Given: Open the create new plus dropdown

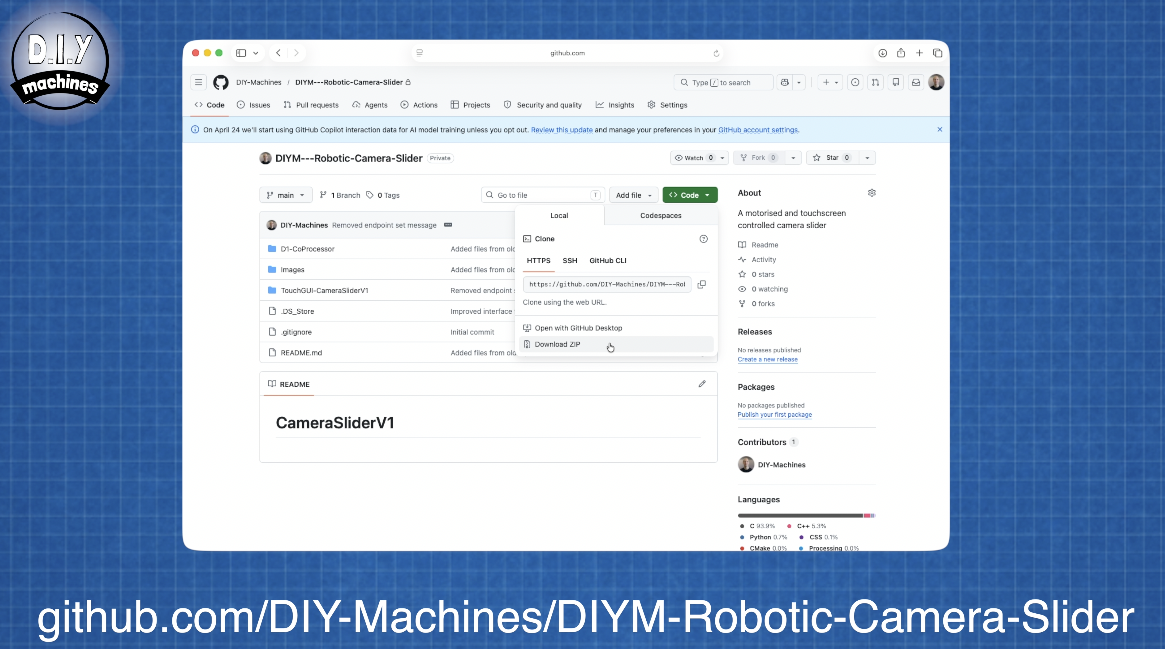Looking at the screenshot, I should coord(831,82).
